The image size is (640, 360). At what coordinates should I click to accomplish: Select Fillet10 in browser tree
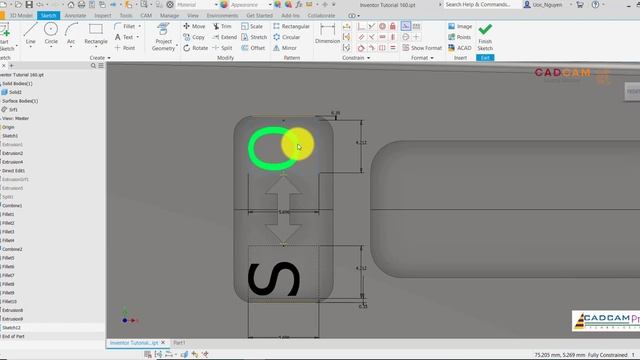pyautogui.click(x=9, y=301)
